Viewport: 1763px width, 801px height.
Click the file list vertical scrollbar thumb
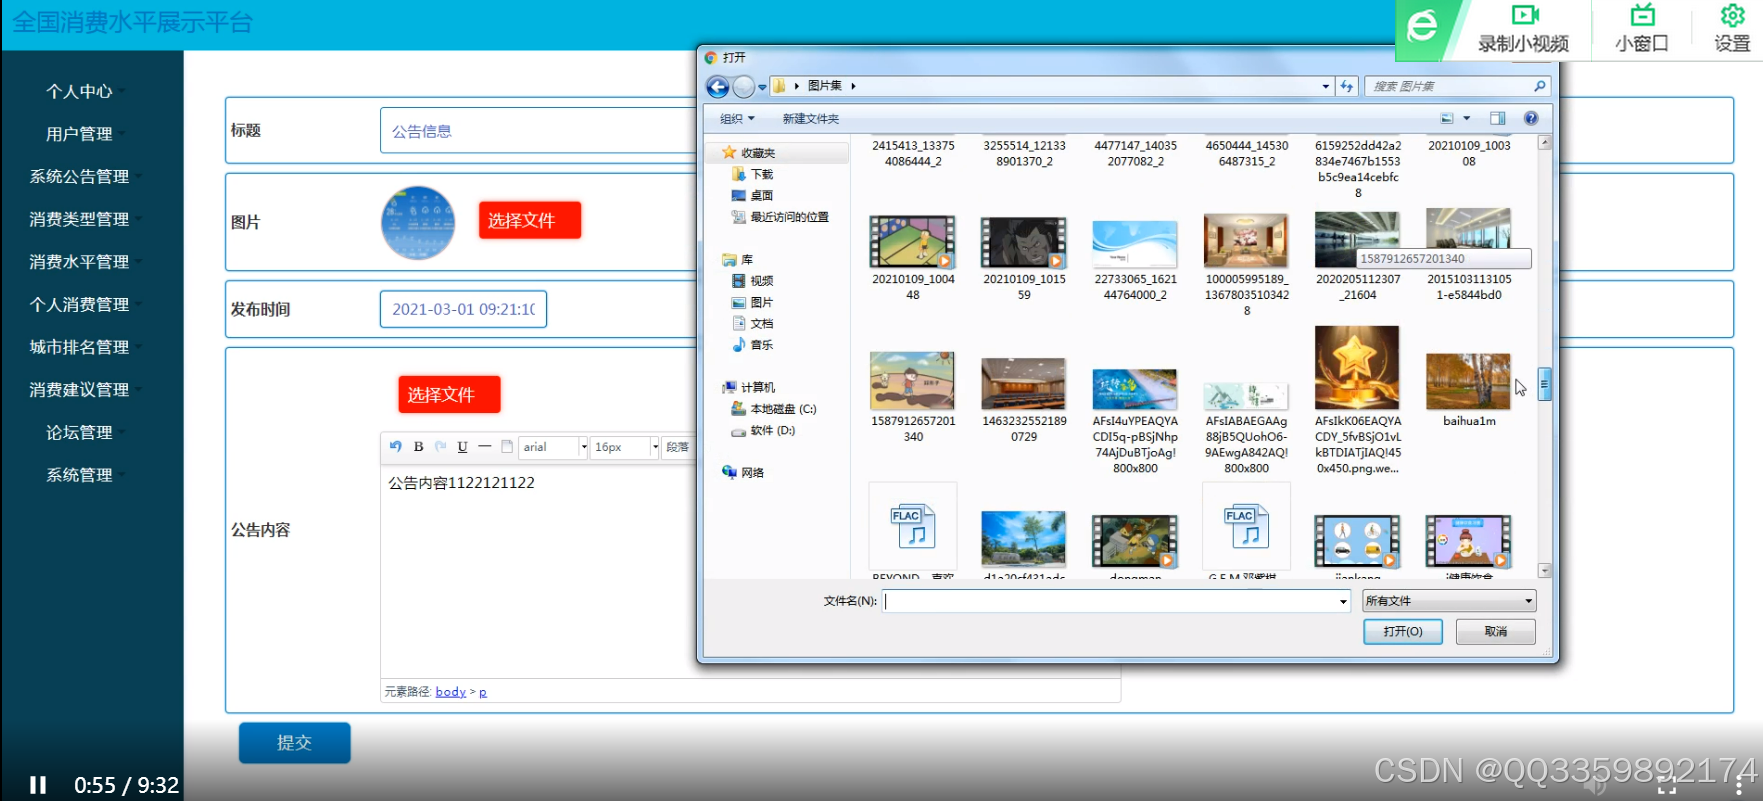pos(1545,384)
